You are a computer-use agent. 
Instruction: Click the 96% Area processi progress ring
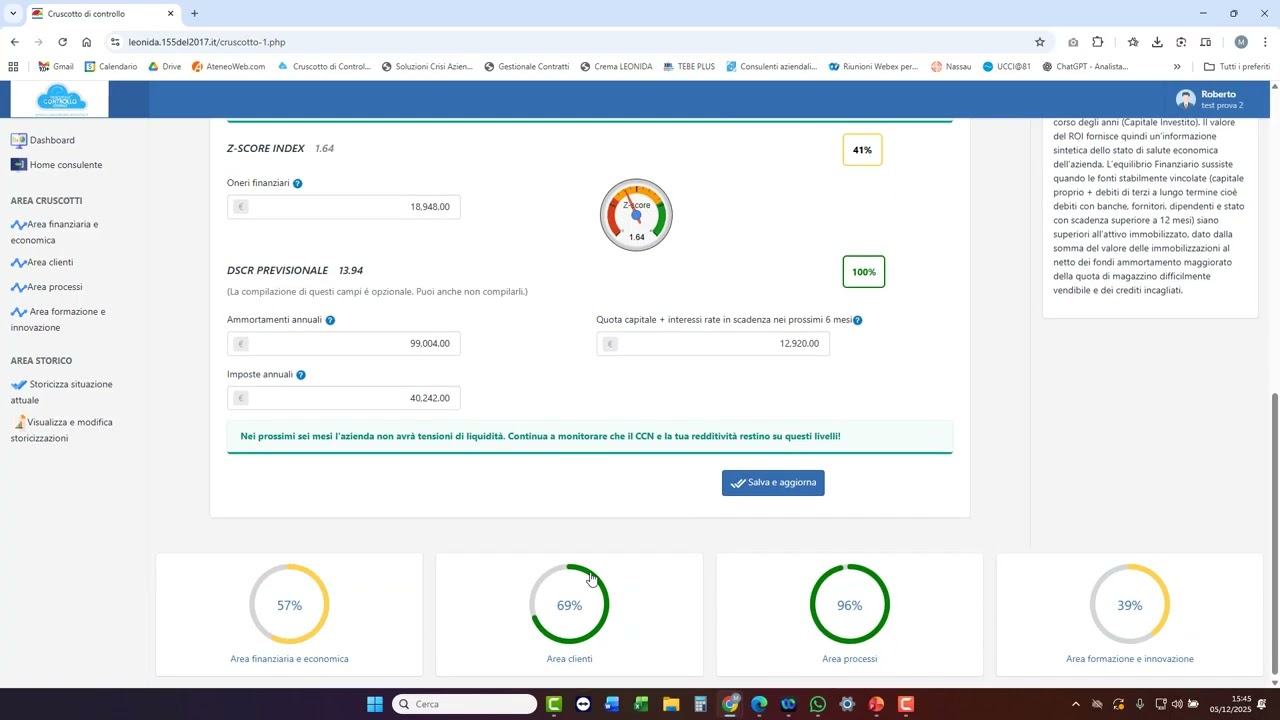(x=849, y=605)
